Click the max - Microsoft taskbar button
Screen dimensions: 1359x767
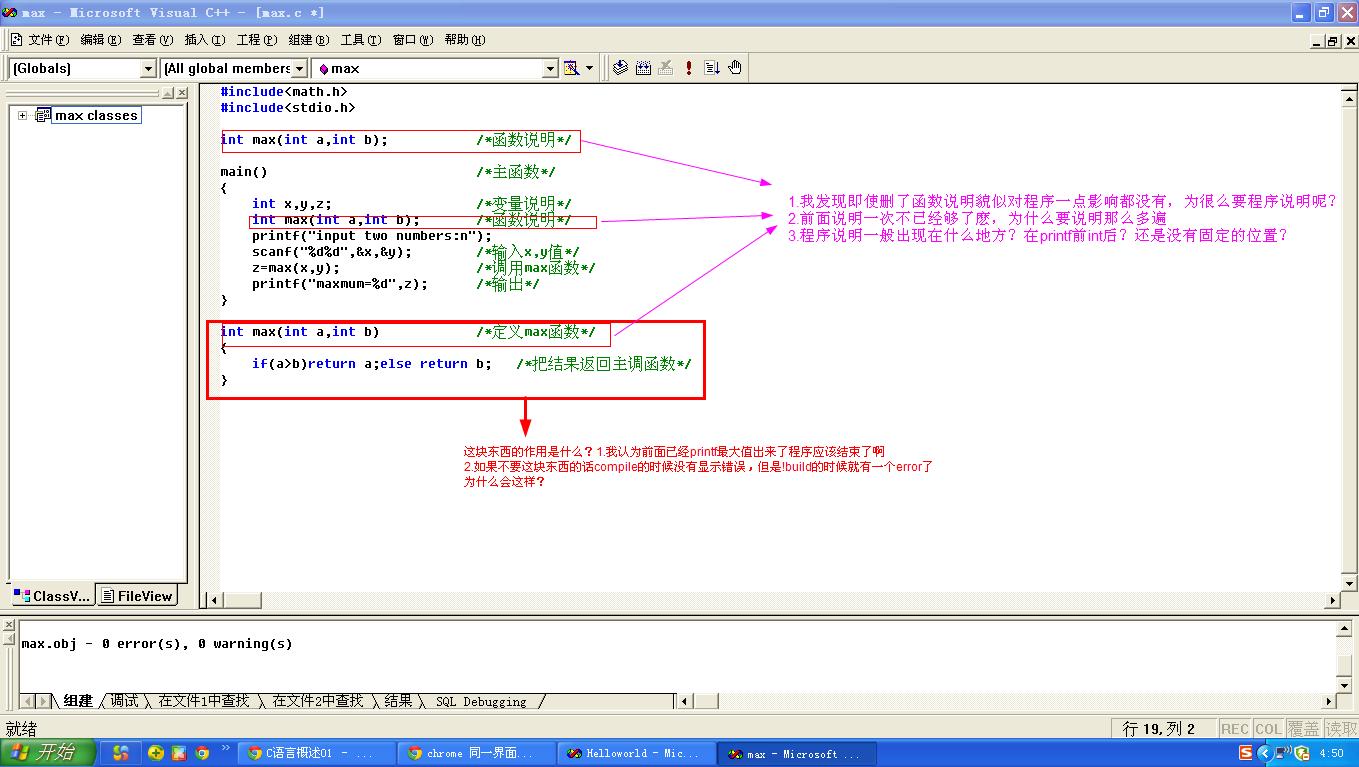[797, 753]
